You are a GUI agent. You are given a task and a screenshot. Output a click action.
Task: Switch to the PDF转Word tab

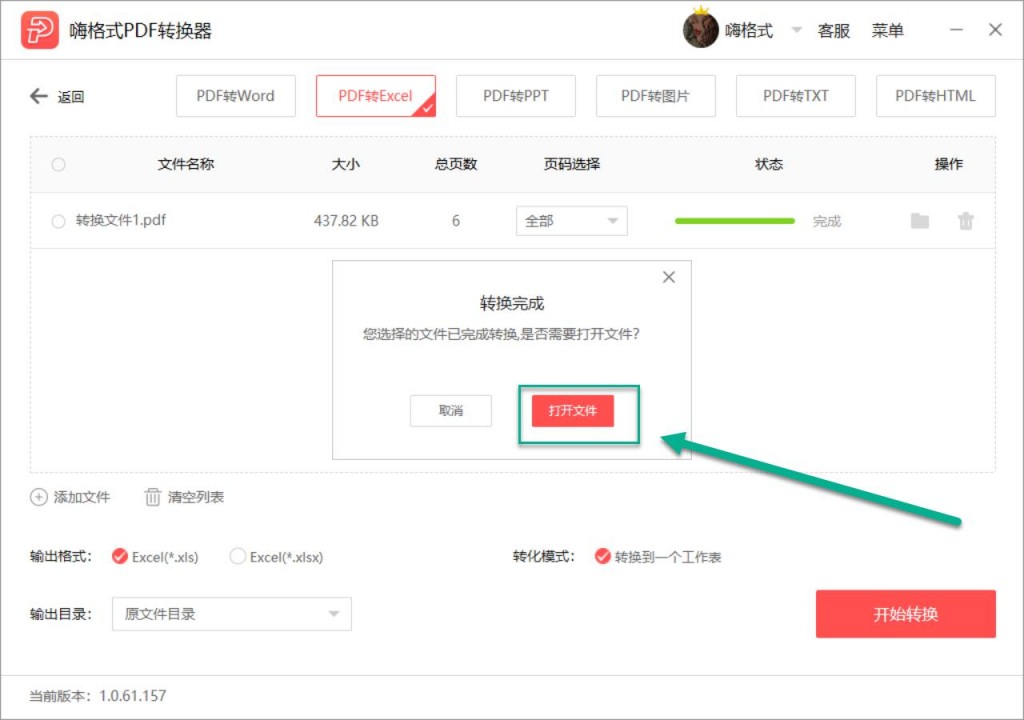point(236,96)
